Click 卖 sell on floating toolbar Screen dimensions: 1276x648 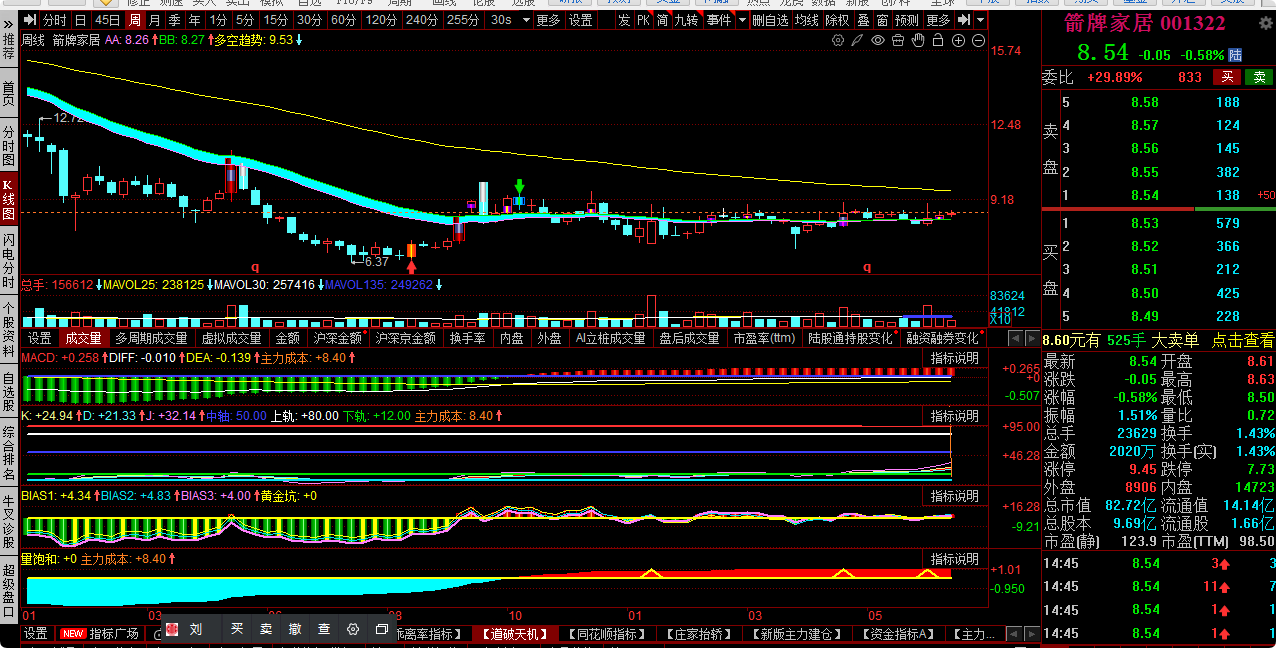tap(266, 629)
